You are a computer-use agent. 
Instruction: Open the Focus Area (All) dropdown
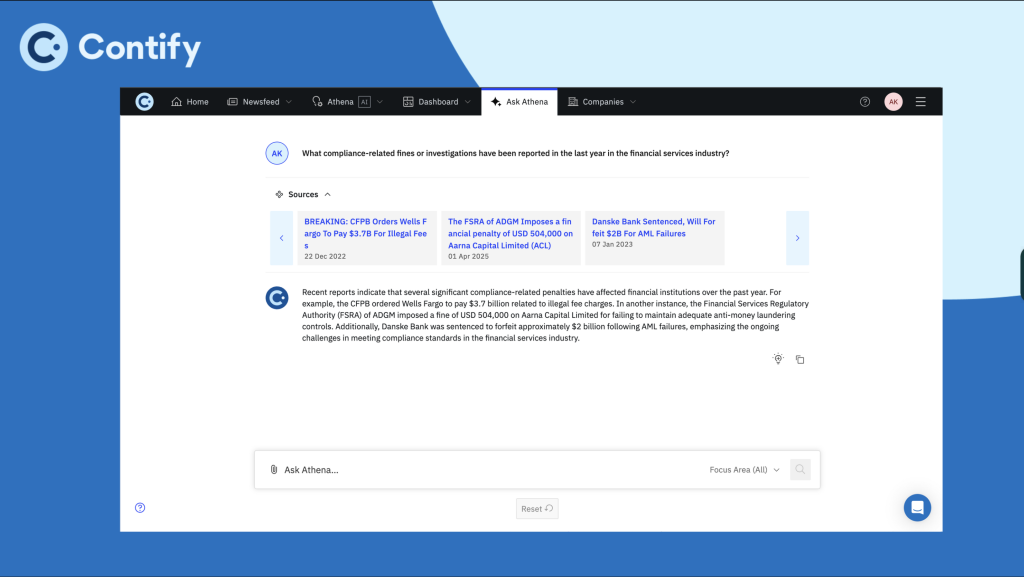[744, 470]
